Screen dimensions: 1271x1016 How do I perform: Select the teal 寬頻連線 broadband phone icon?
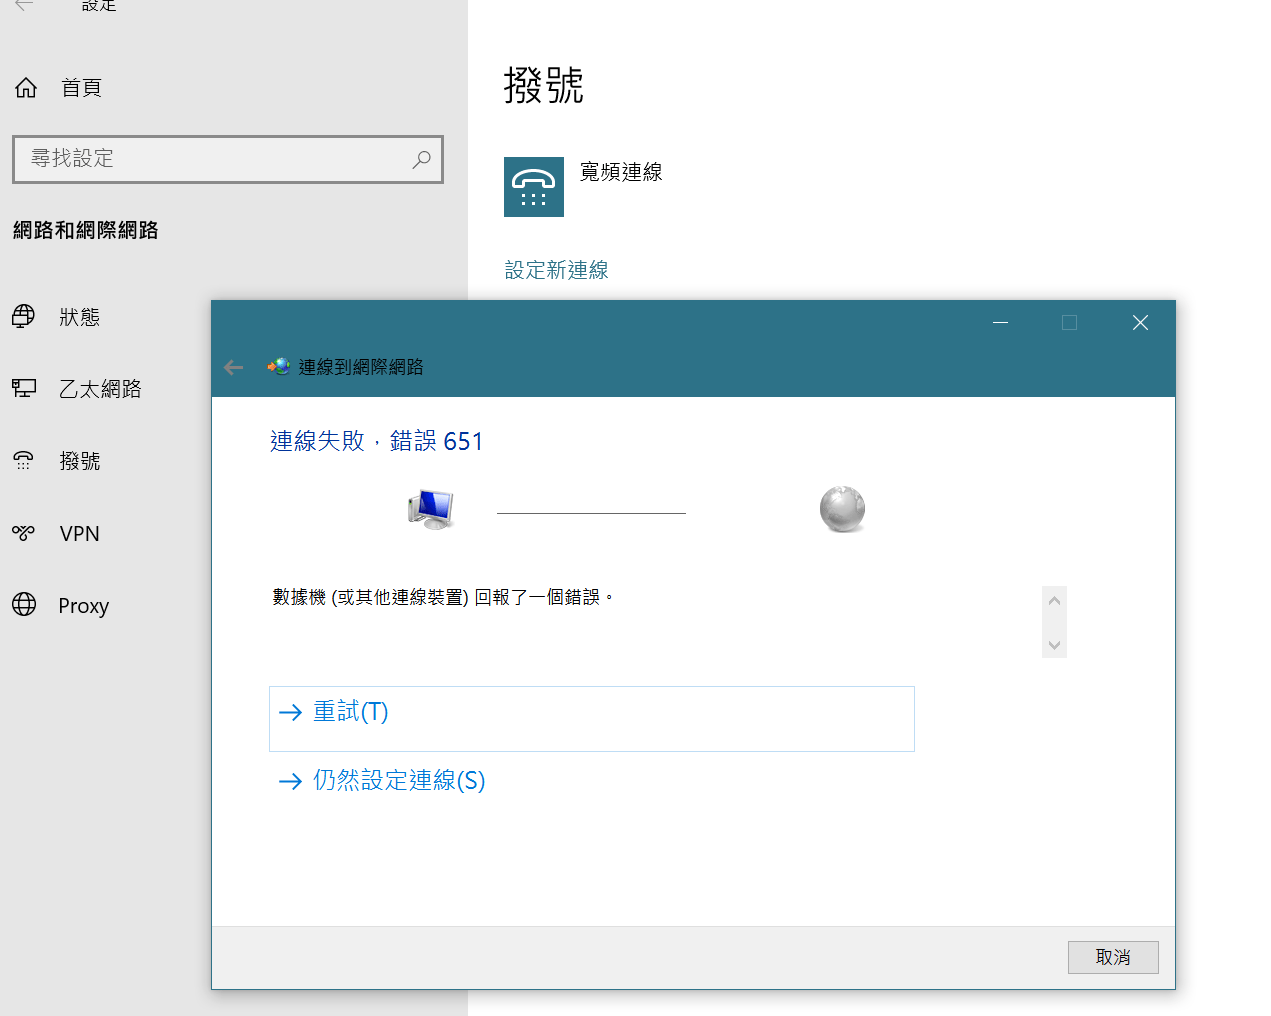coord(534,187)
